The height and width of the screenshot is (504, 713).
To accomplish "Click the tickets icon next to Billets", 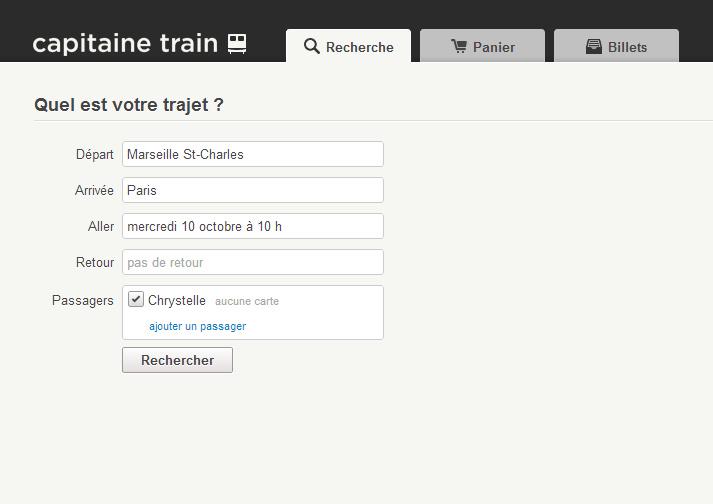I will 593,46.
